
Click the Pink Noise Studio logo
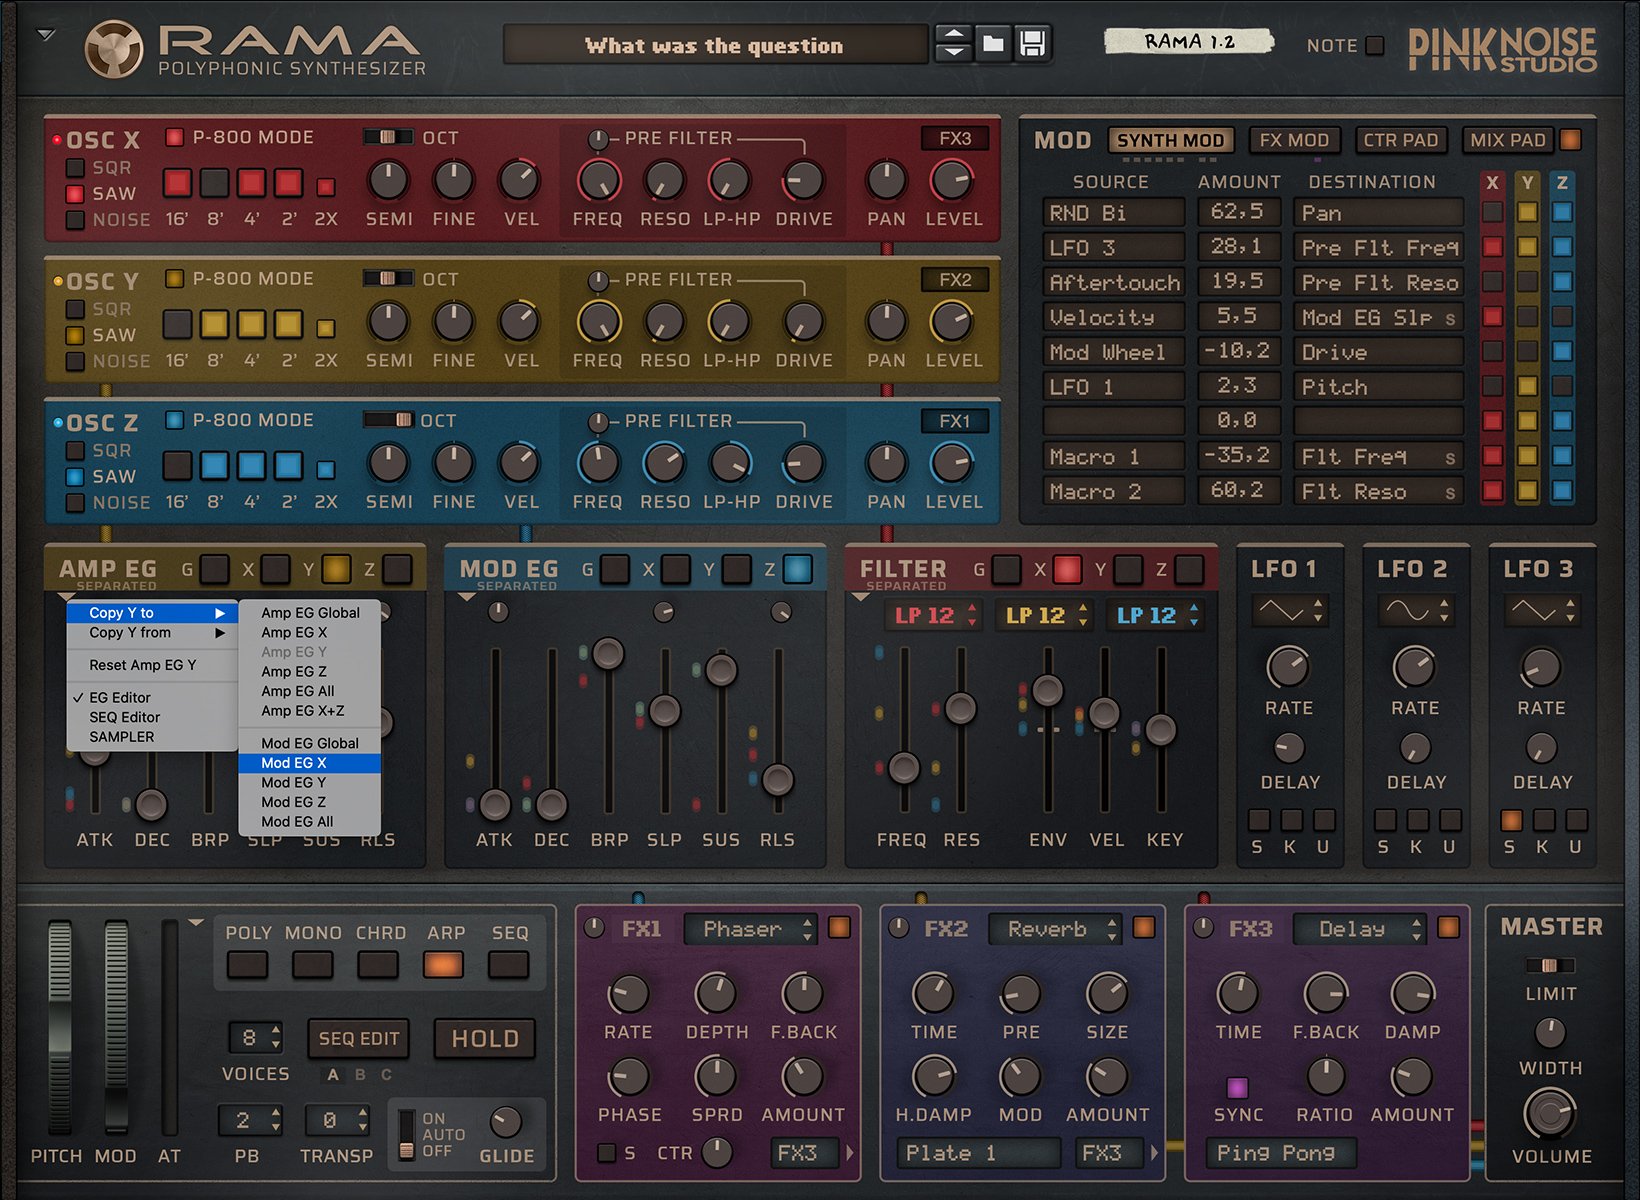pos(1500,50)
